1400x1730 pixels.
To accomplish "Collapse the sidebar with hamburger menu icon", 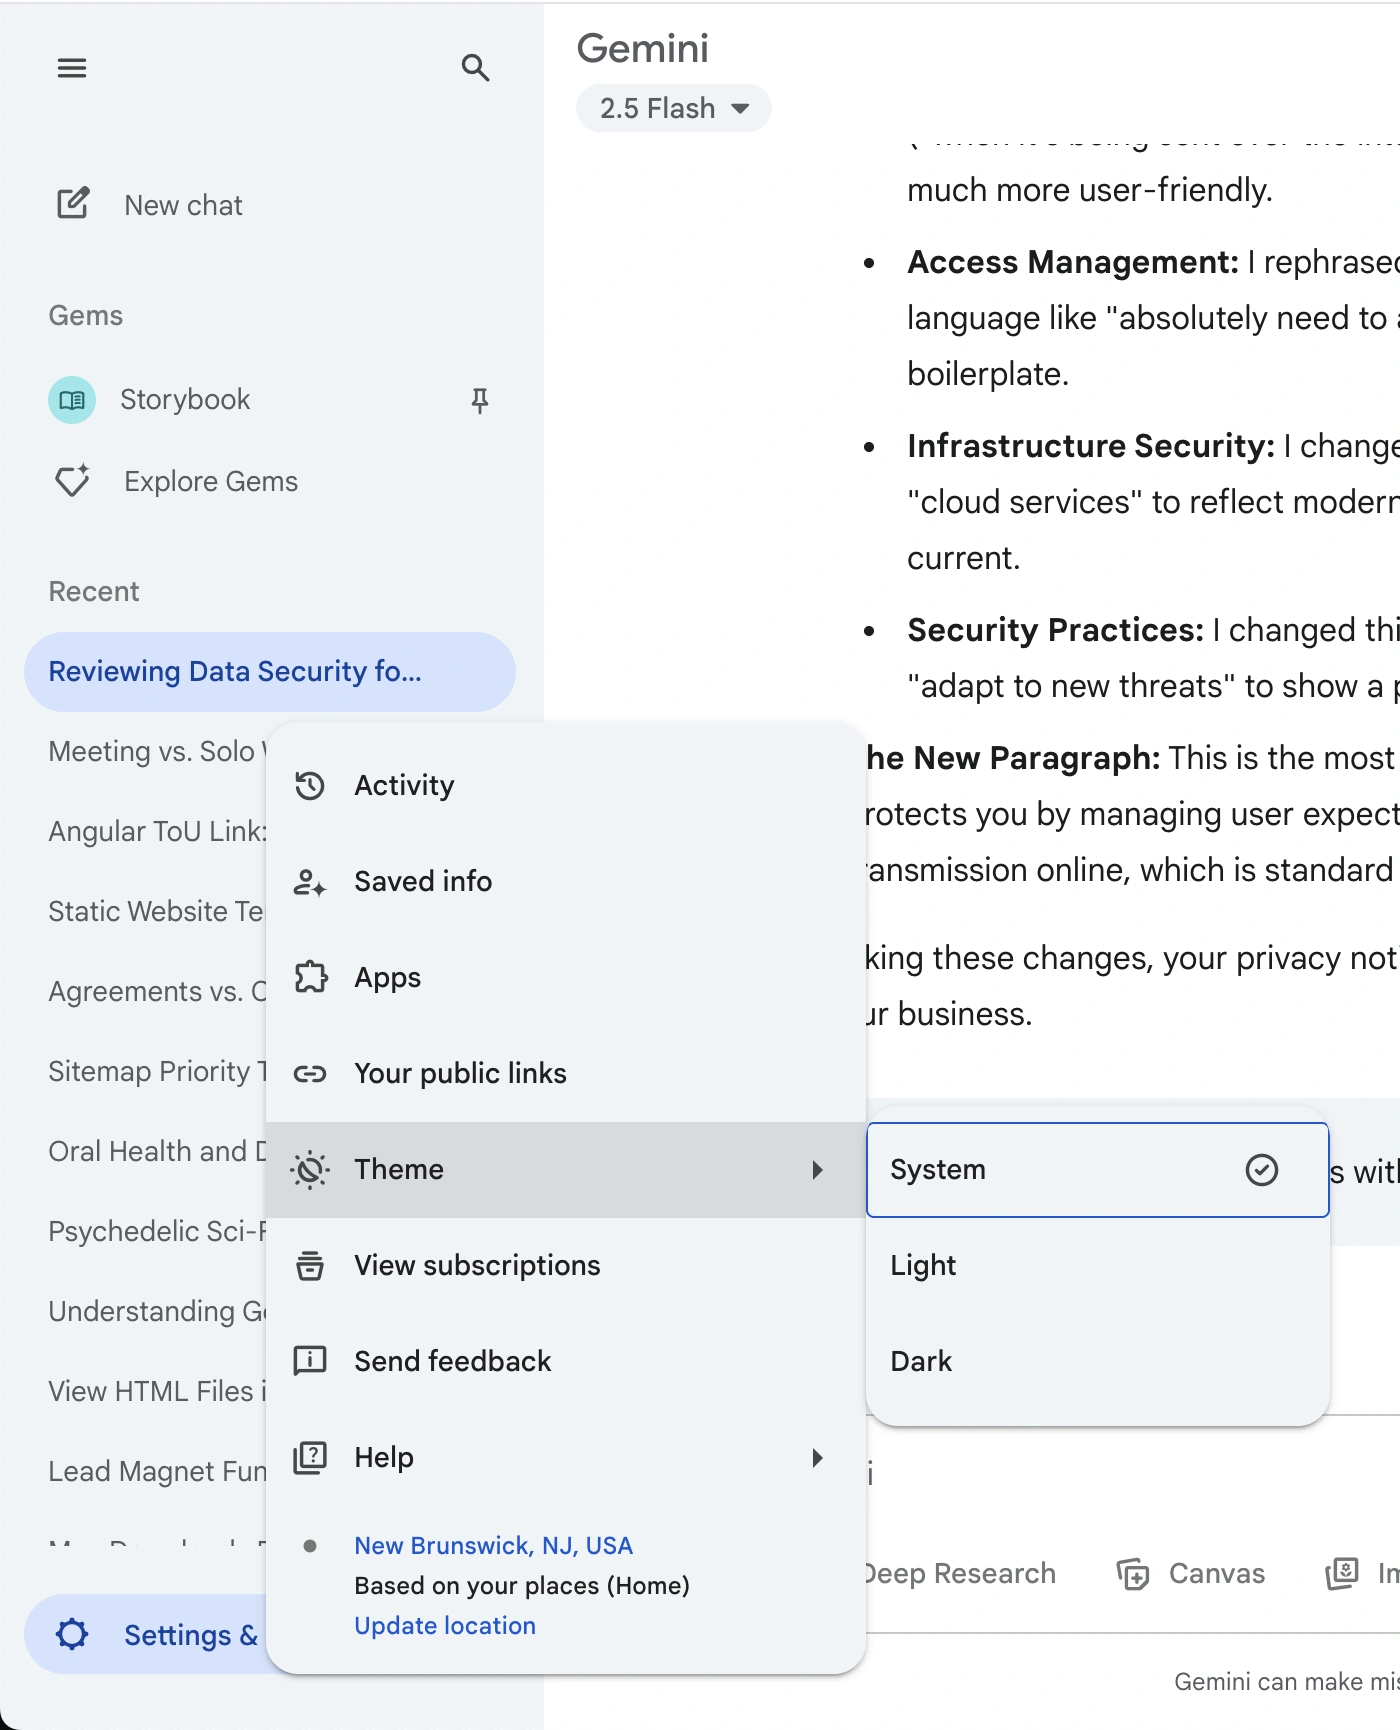I will pyautogui.click(x=72, y=68).
